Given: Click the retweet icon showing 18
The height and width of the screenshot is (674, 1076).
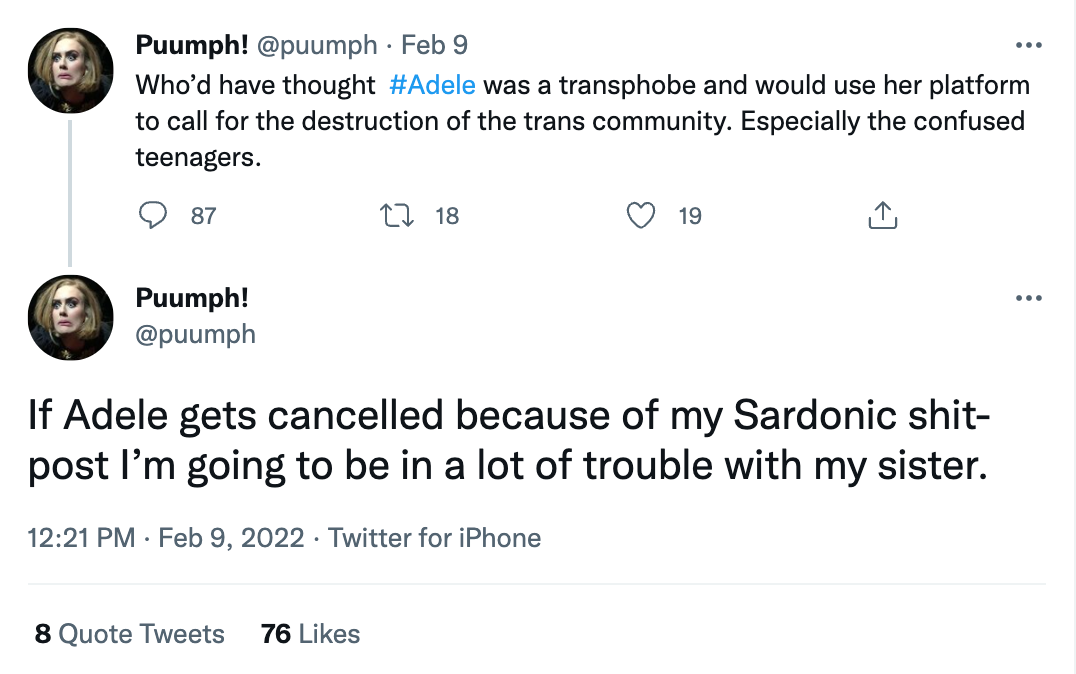Looking at the screenshot, I should [399, 214].
